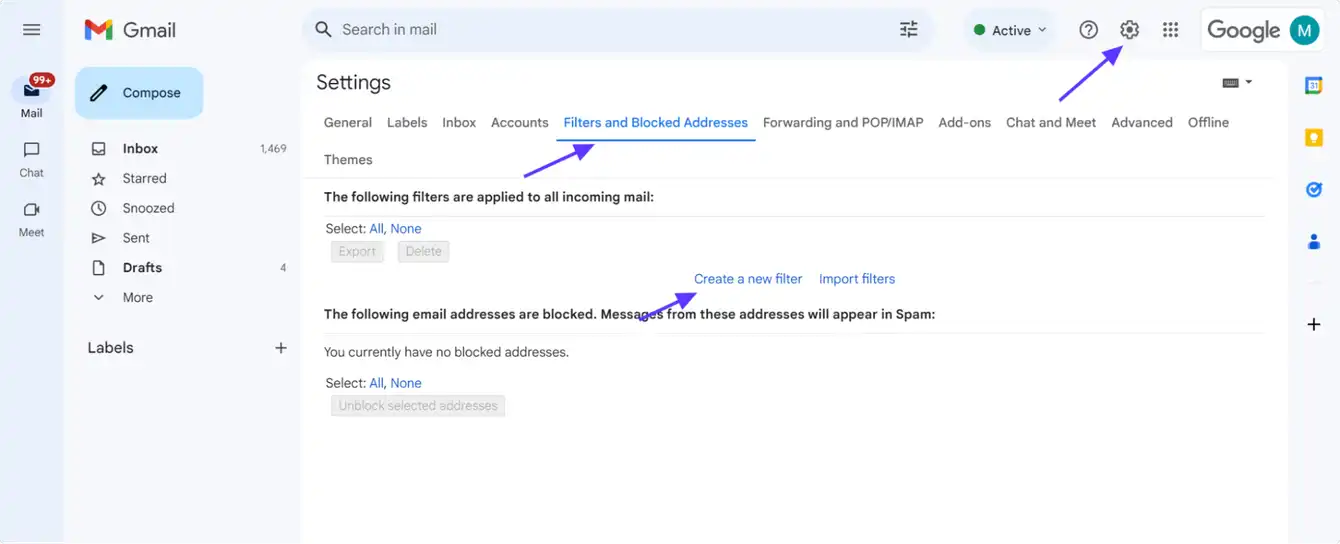
Task: Switch to the Advanced tab
Action: [1142, 122]
